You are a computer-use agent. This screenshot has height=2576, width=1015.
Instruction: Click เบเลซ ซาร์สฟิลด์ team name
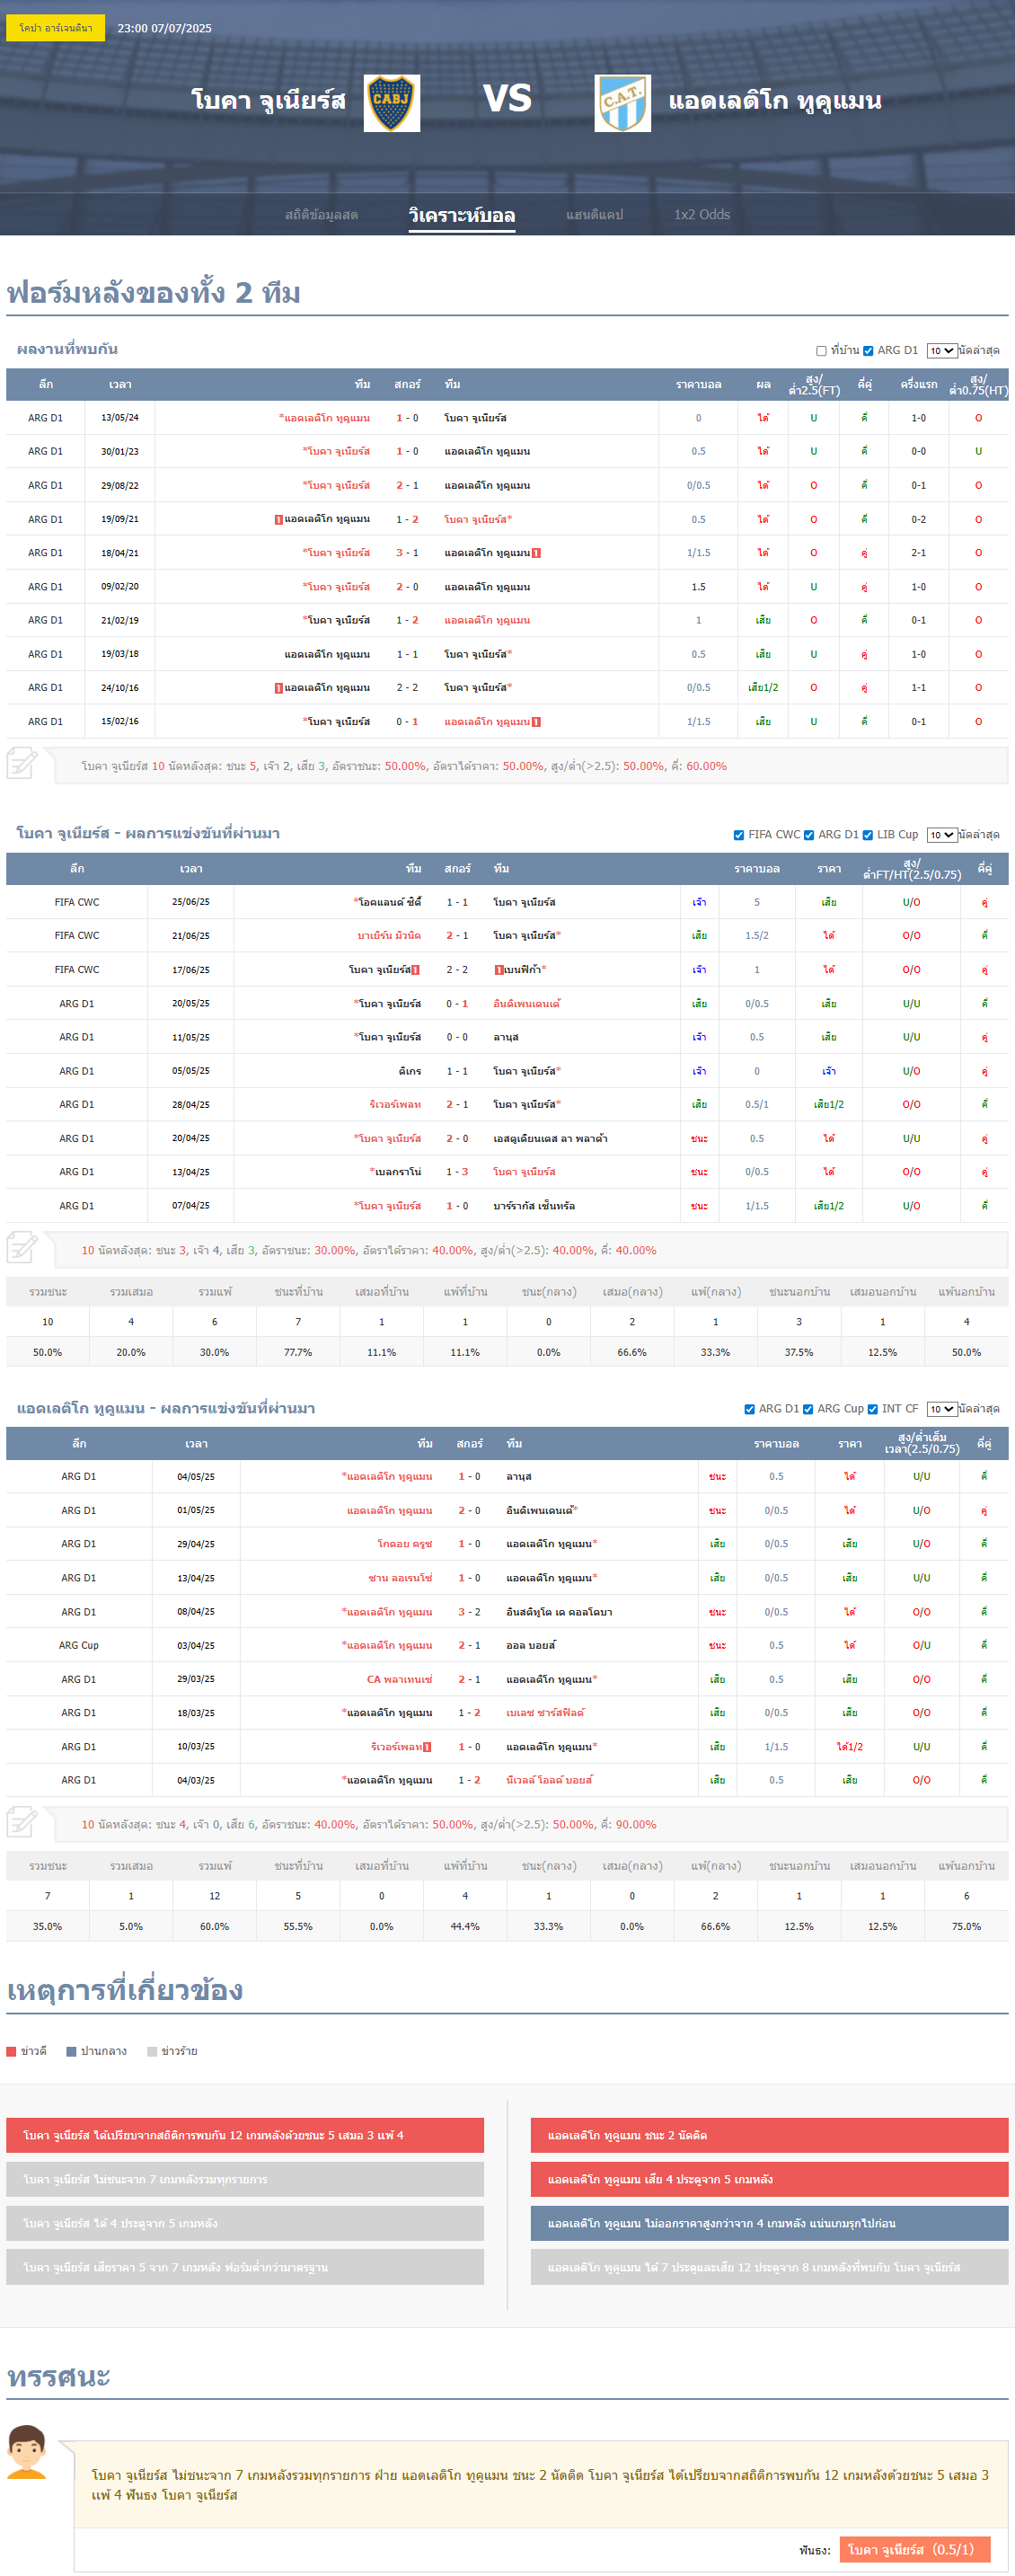point(545,1713)
